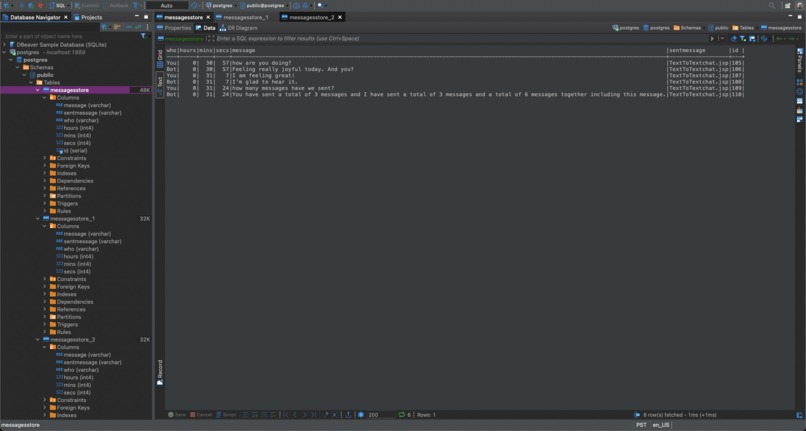Collapse the messagesstore_2 table node

38,339
